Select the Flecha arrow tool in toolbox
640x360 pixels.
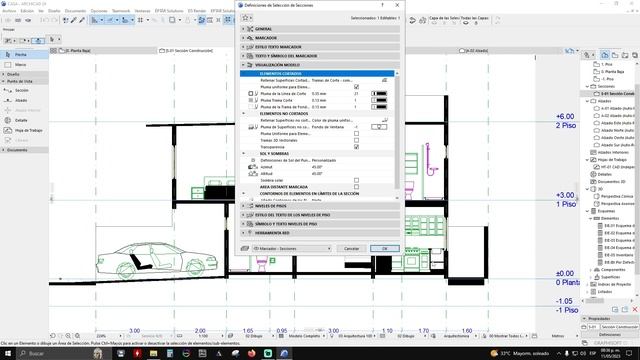(x=24, y=54)
